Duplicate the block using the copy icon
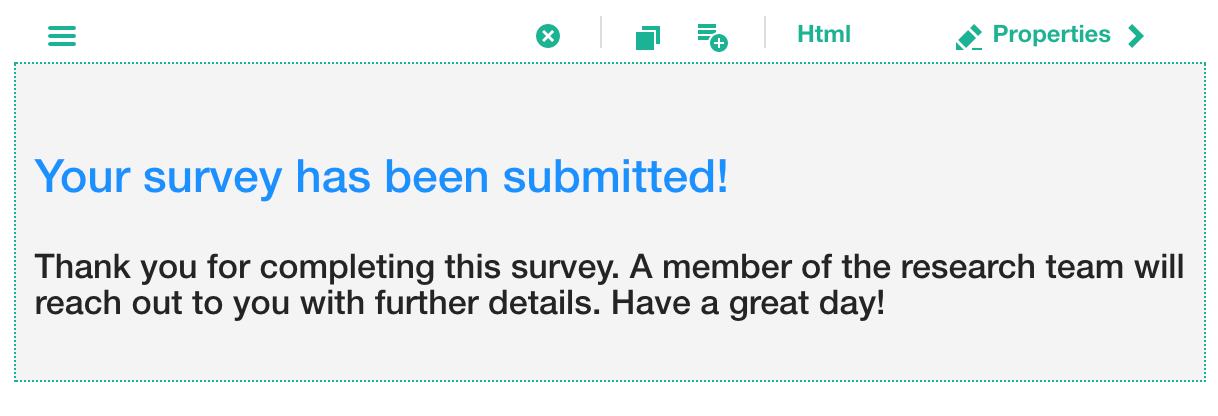Image resolution: width=1218 pixels, height=416 pixels. (648, 37)
